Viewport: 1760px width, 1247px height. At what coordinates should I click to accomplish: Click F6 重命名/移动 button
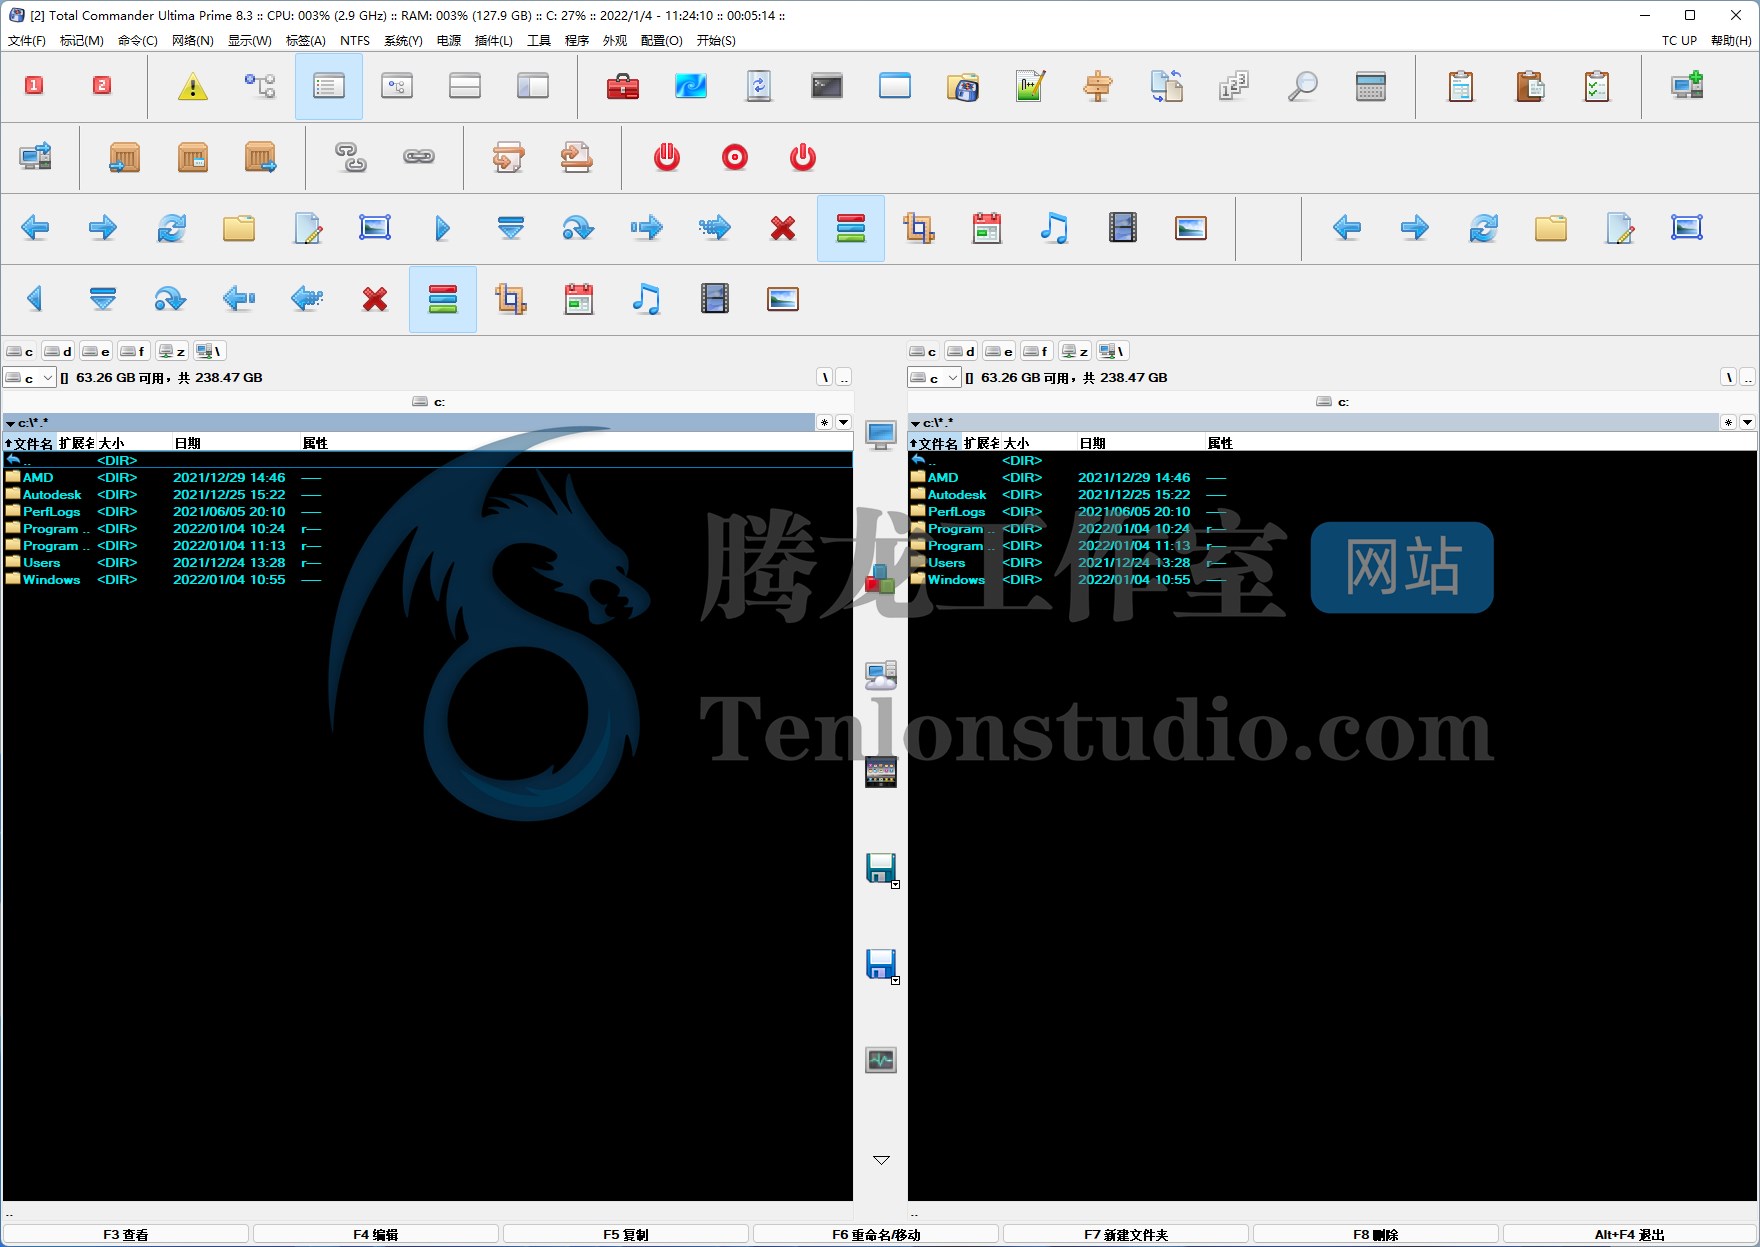point(876,1235)
